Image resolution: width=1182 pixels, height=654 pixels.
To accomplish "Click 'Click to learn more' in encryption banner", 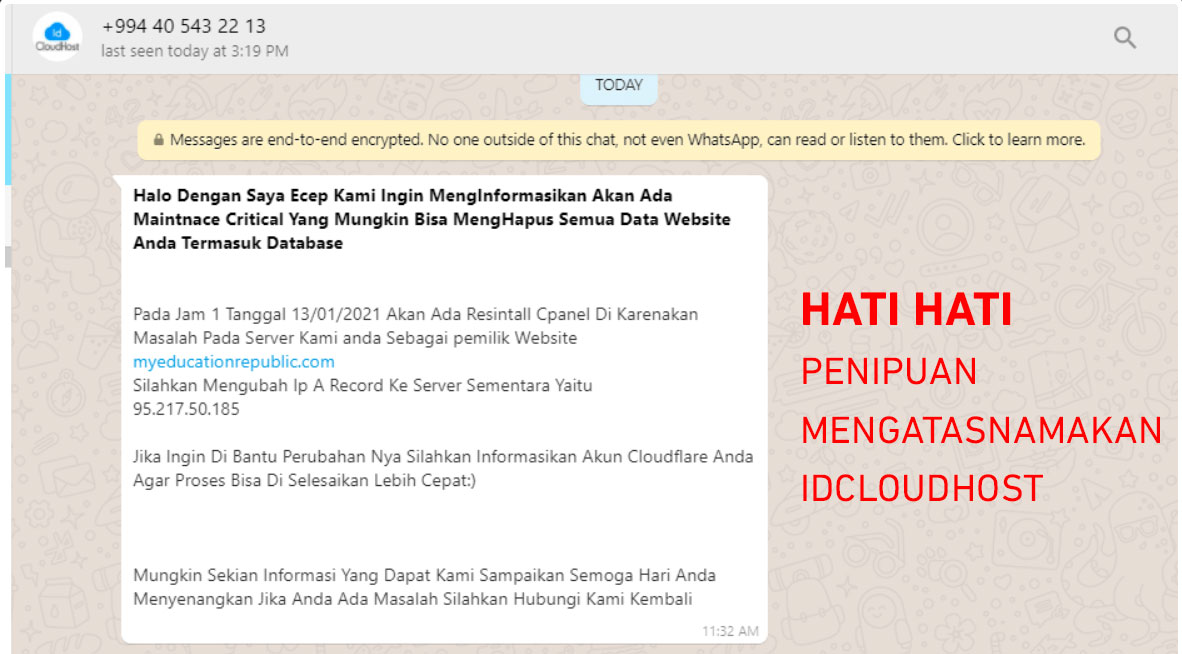I will pos(1018,140).
